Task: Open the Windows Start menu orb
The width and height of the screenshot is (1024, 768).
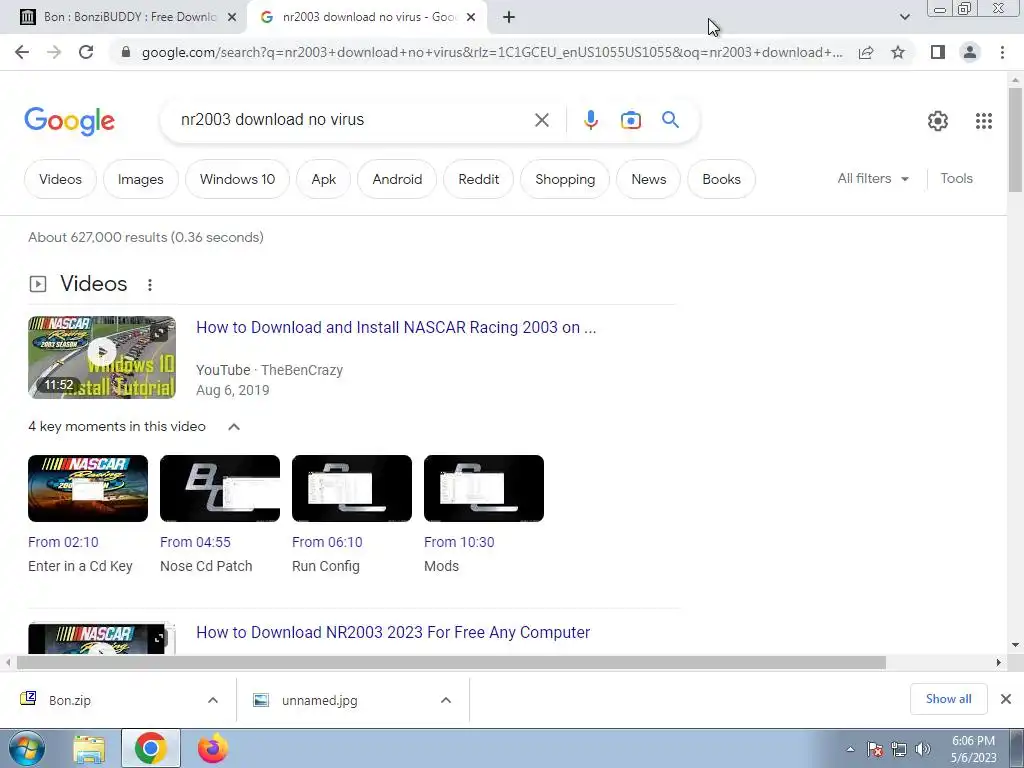Action: [x=26, y=748]
